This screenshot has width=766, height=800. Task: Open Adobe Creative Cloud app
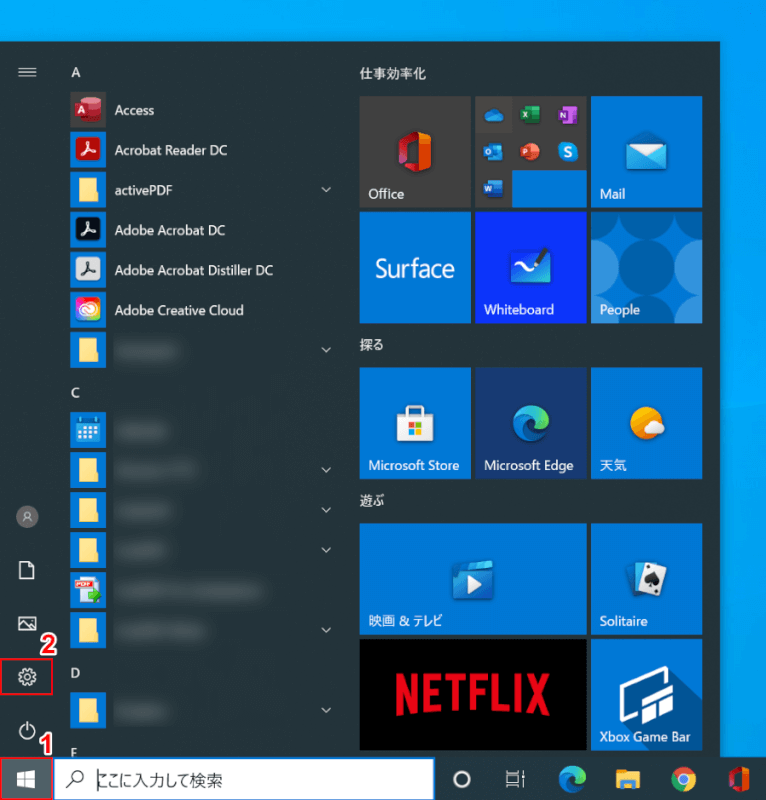click(178, 310)
